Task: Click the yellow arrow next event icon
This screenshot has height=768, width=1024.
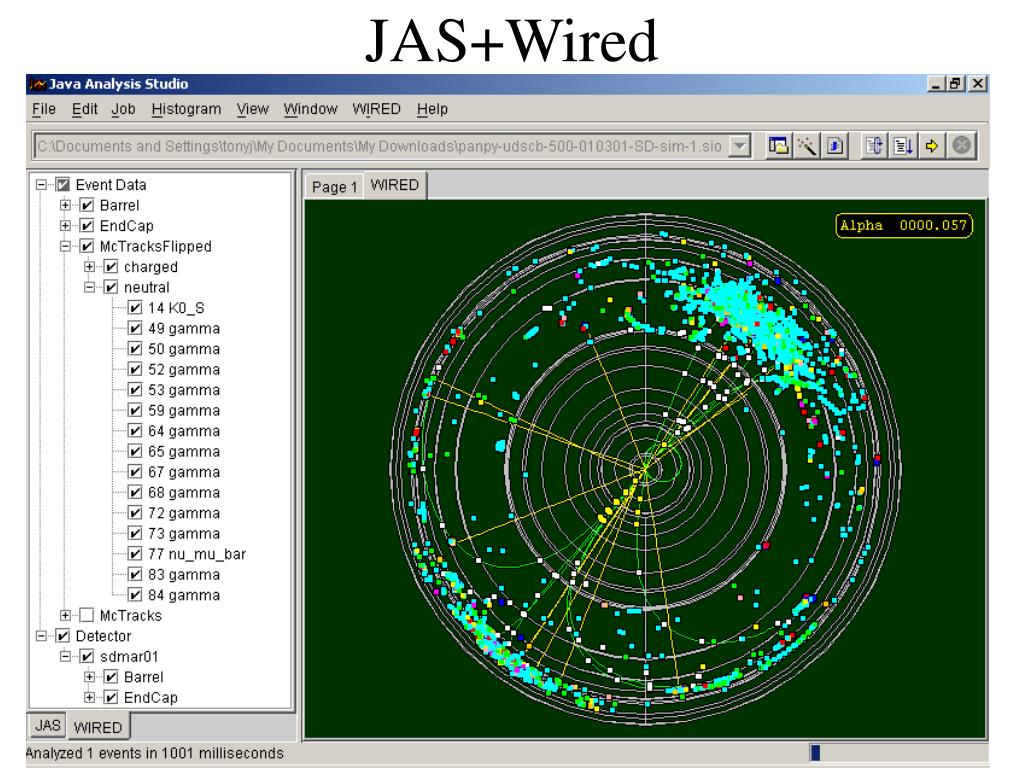Action: pyautogui.click(x=932, y=146)
